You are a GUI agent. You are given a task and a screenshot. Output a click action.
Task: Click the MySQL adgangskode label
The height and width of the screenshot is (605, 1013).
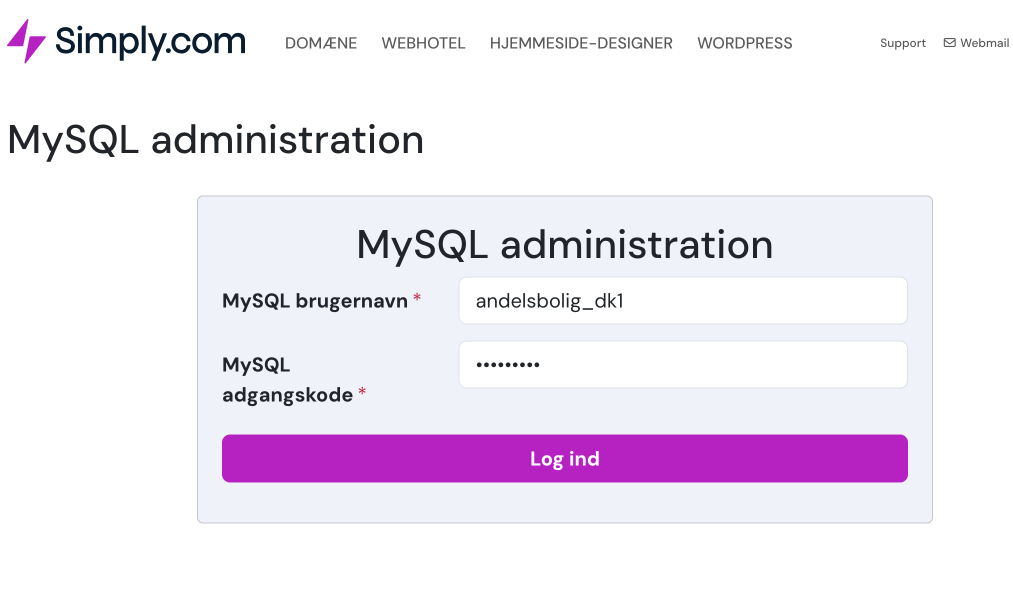pos(287,379)
